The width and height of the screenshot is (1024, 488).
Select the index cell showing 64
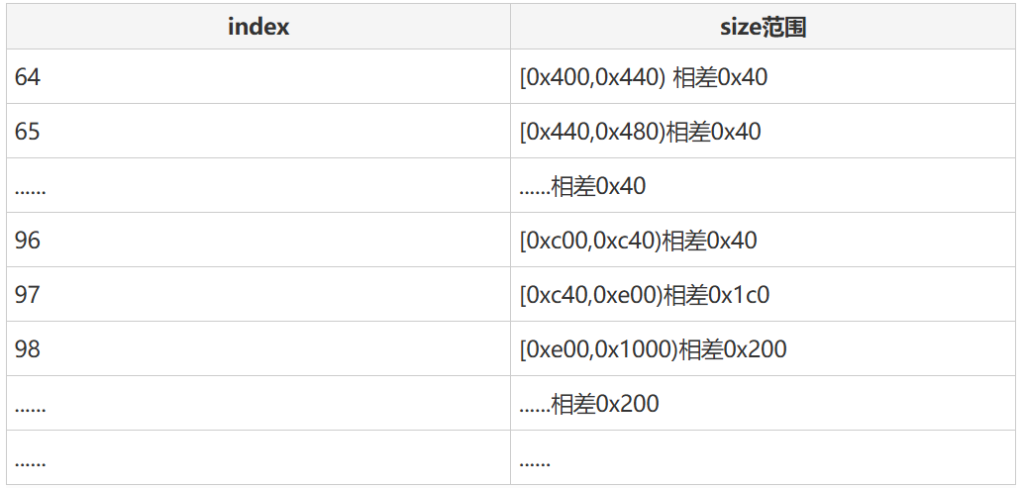pyautogui.click(x=28, y=77)
